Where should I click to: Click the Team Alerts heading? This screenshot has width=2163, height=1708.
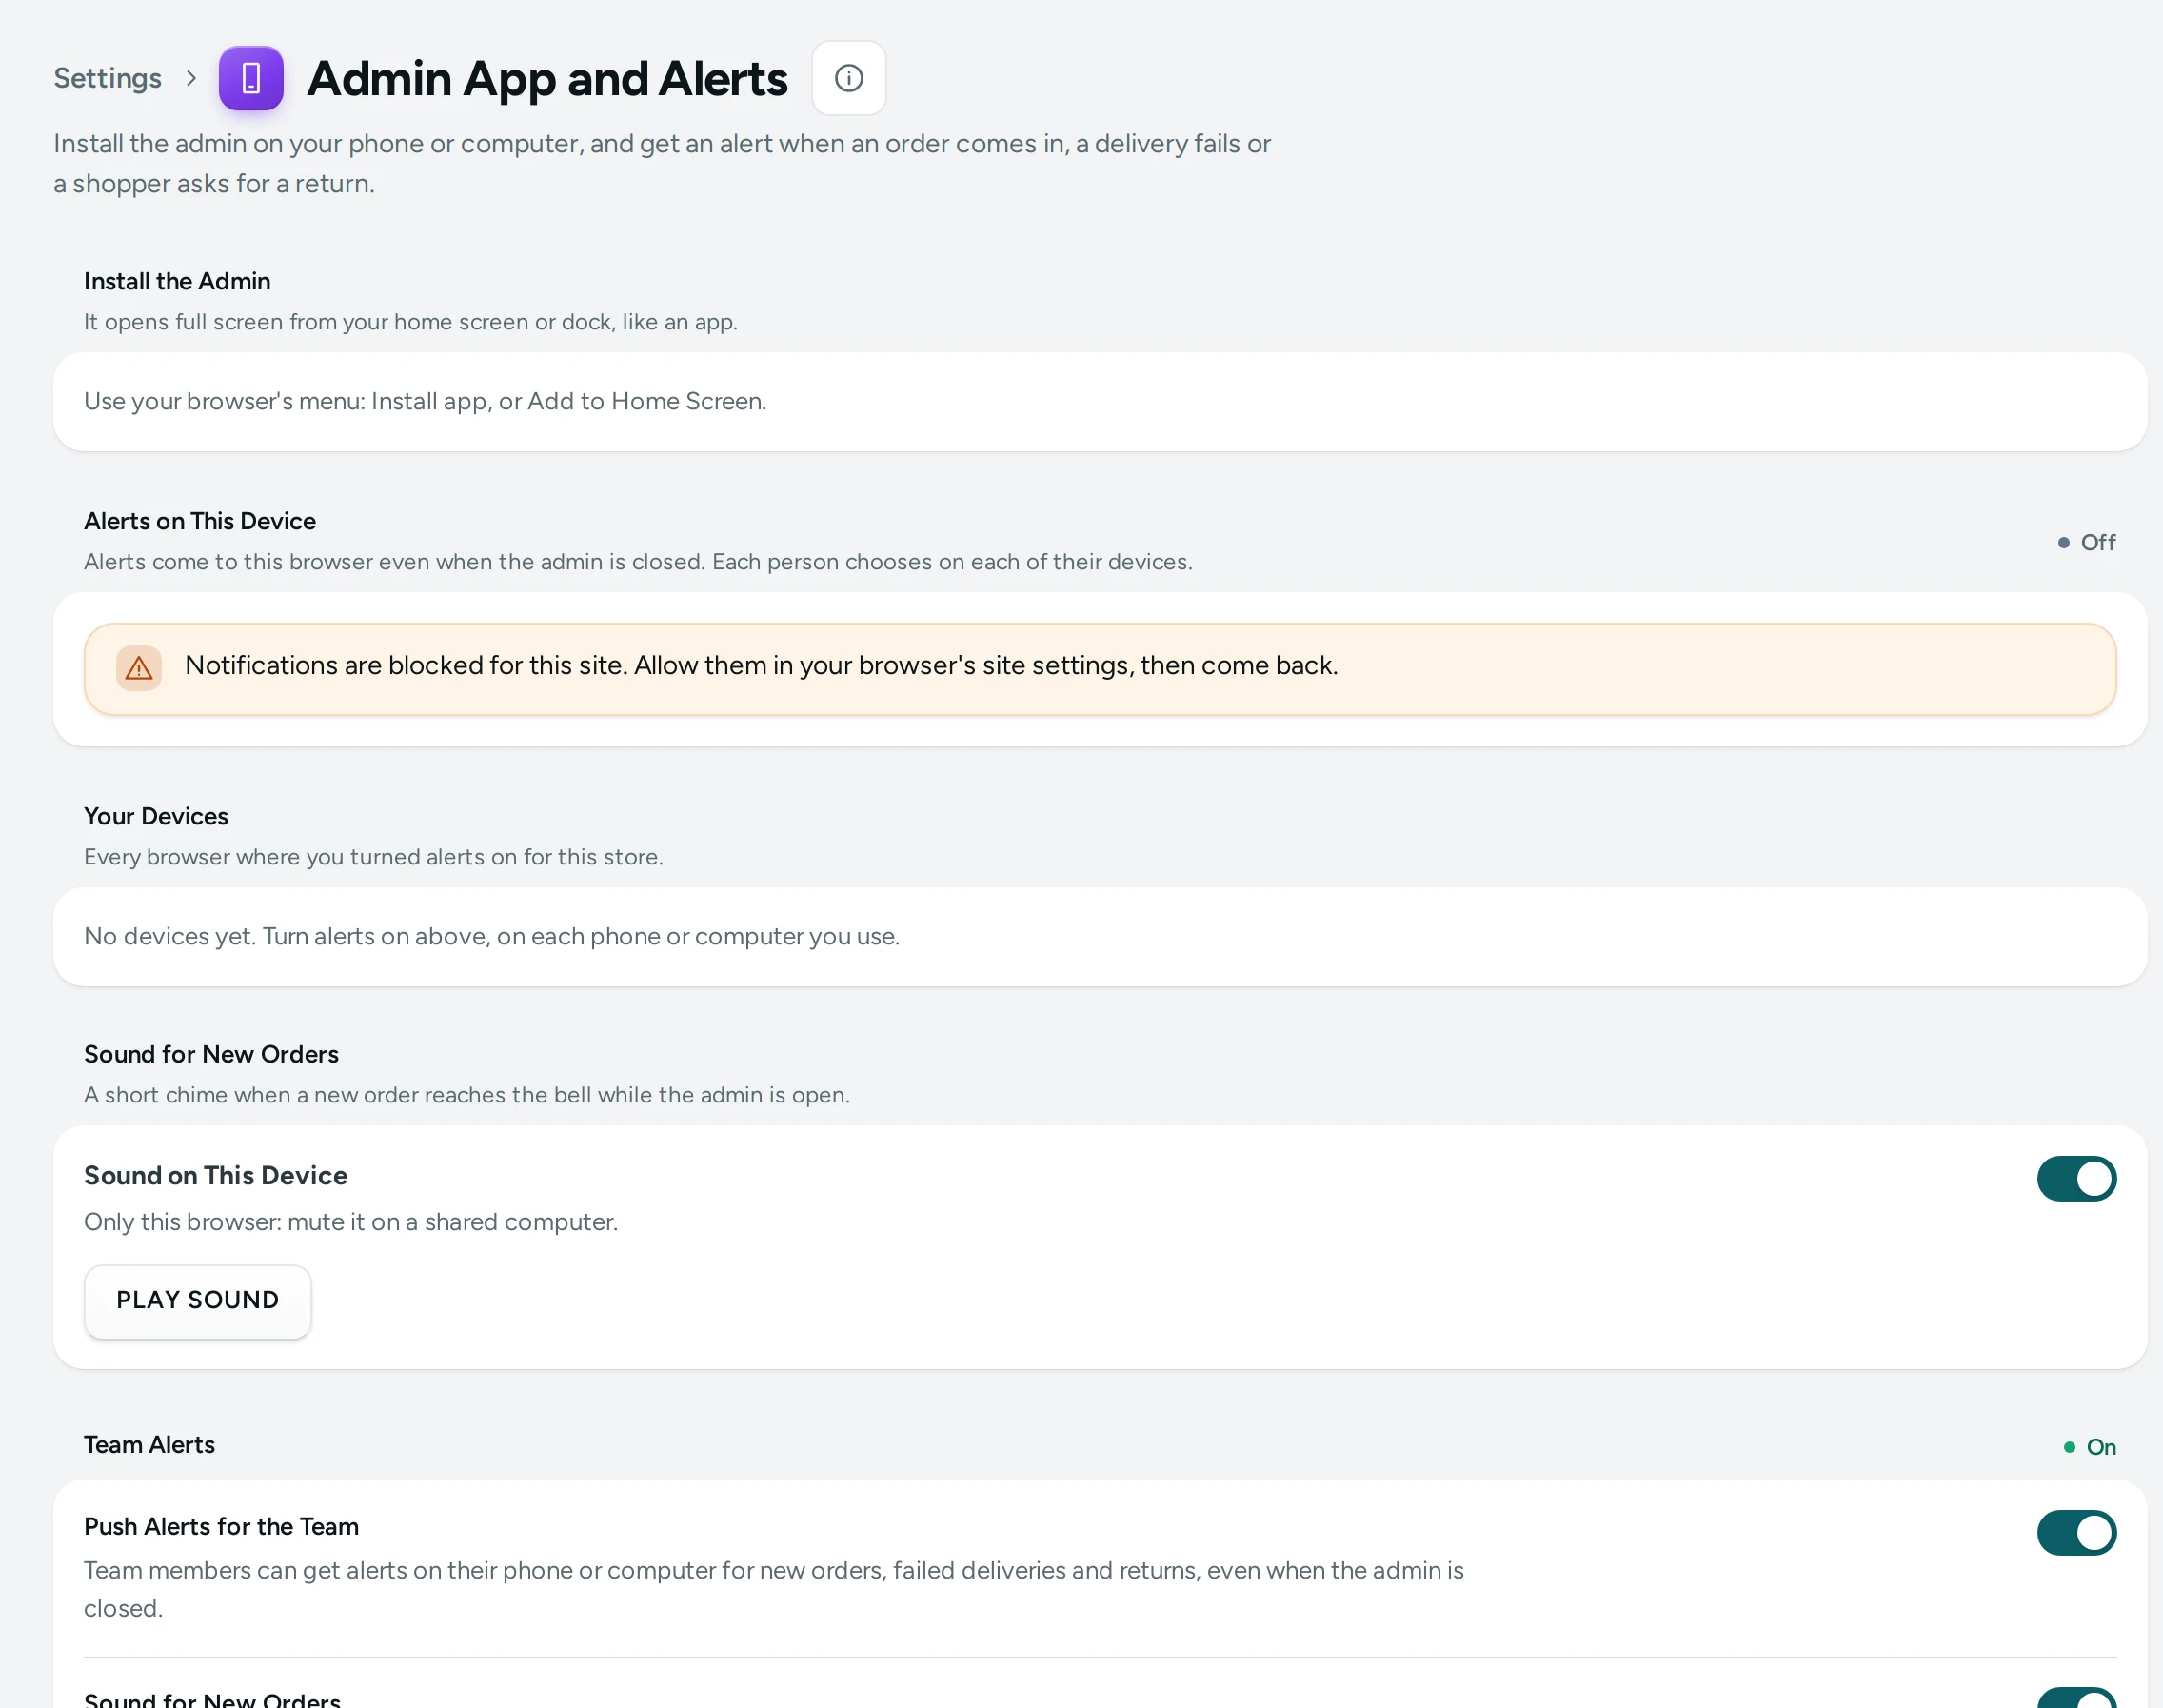pyautogui.click(x=149, y=1444)
